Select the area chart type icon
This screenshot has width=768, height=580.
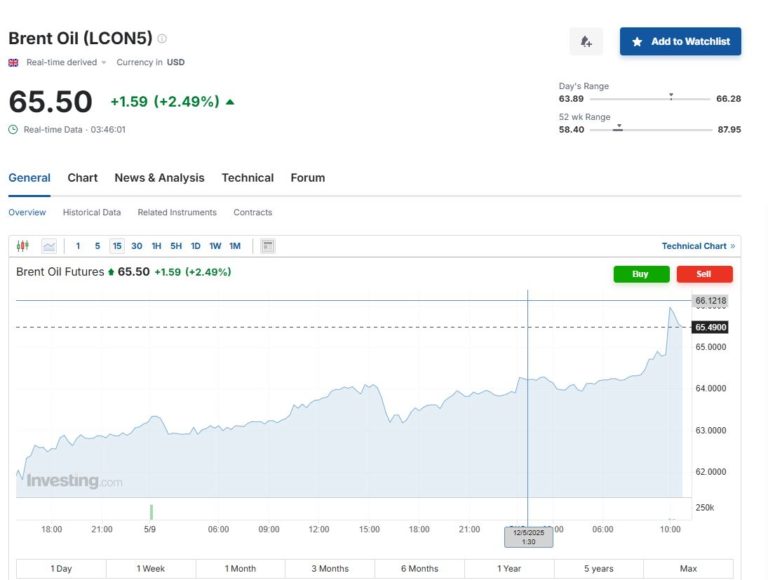[48, 246]
